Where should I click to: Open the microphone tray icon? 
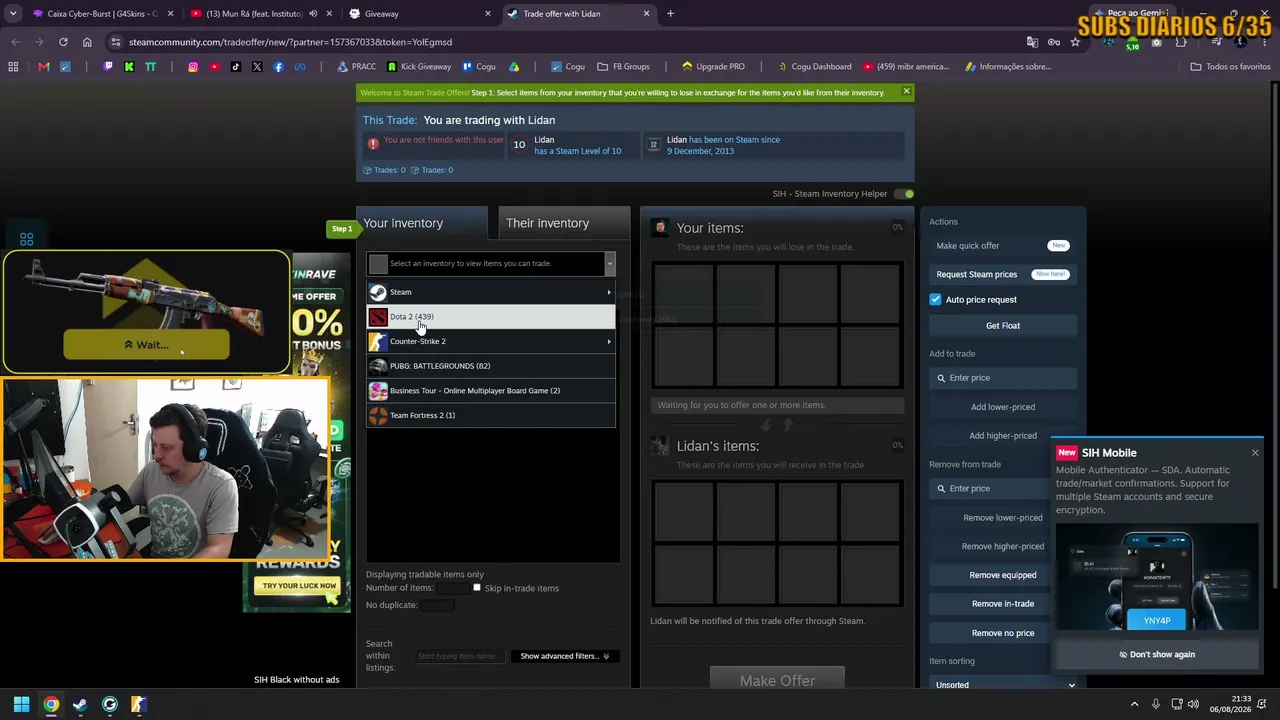click(1156, 704)
